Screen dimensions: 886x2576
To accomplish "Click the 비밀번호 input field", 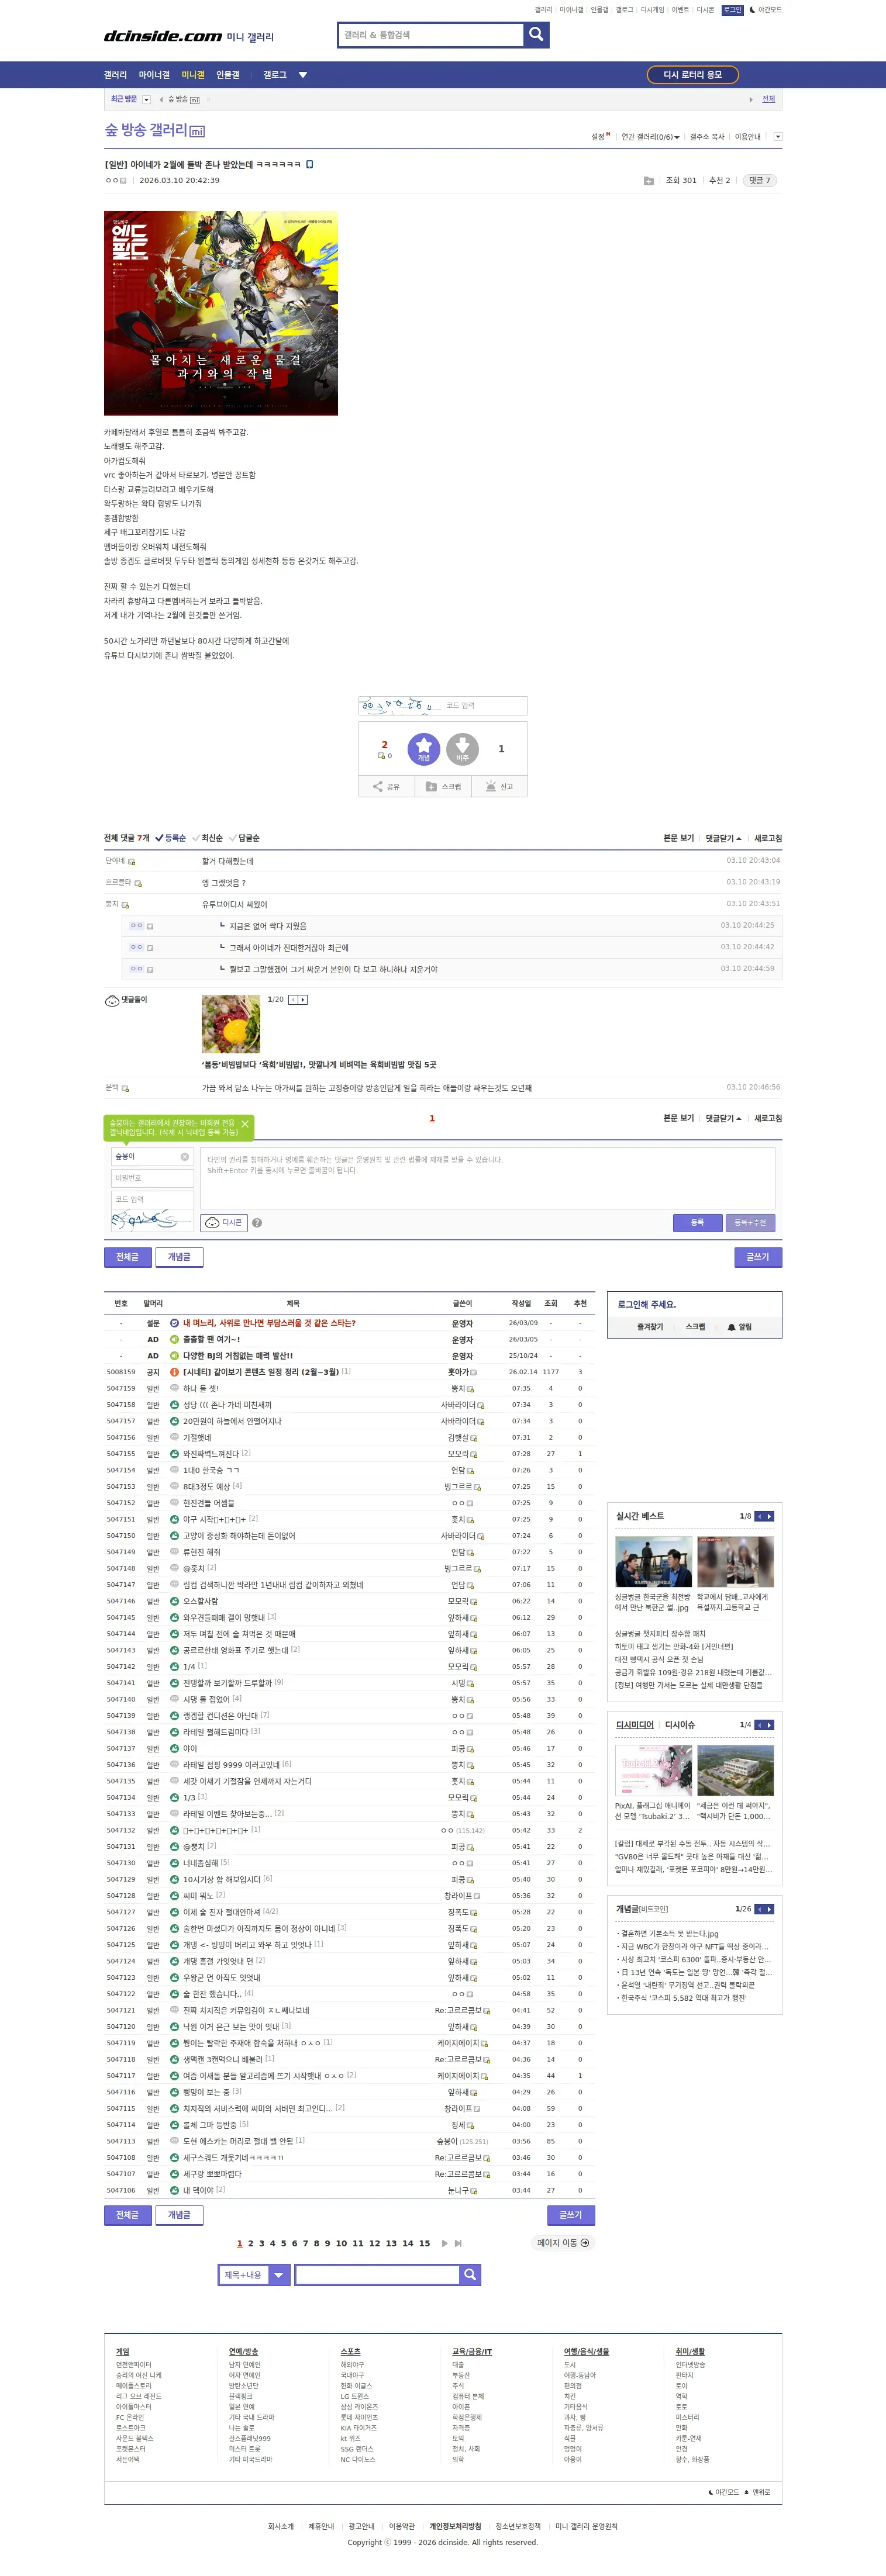I will (152, 1178).
